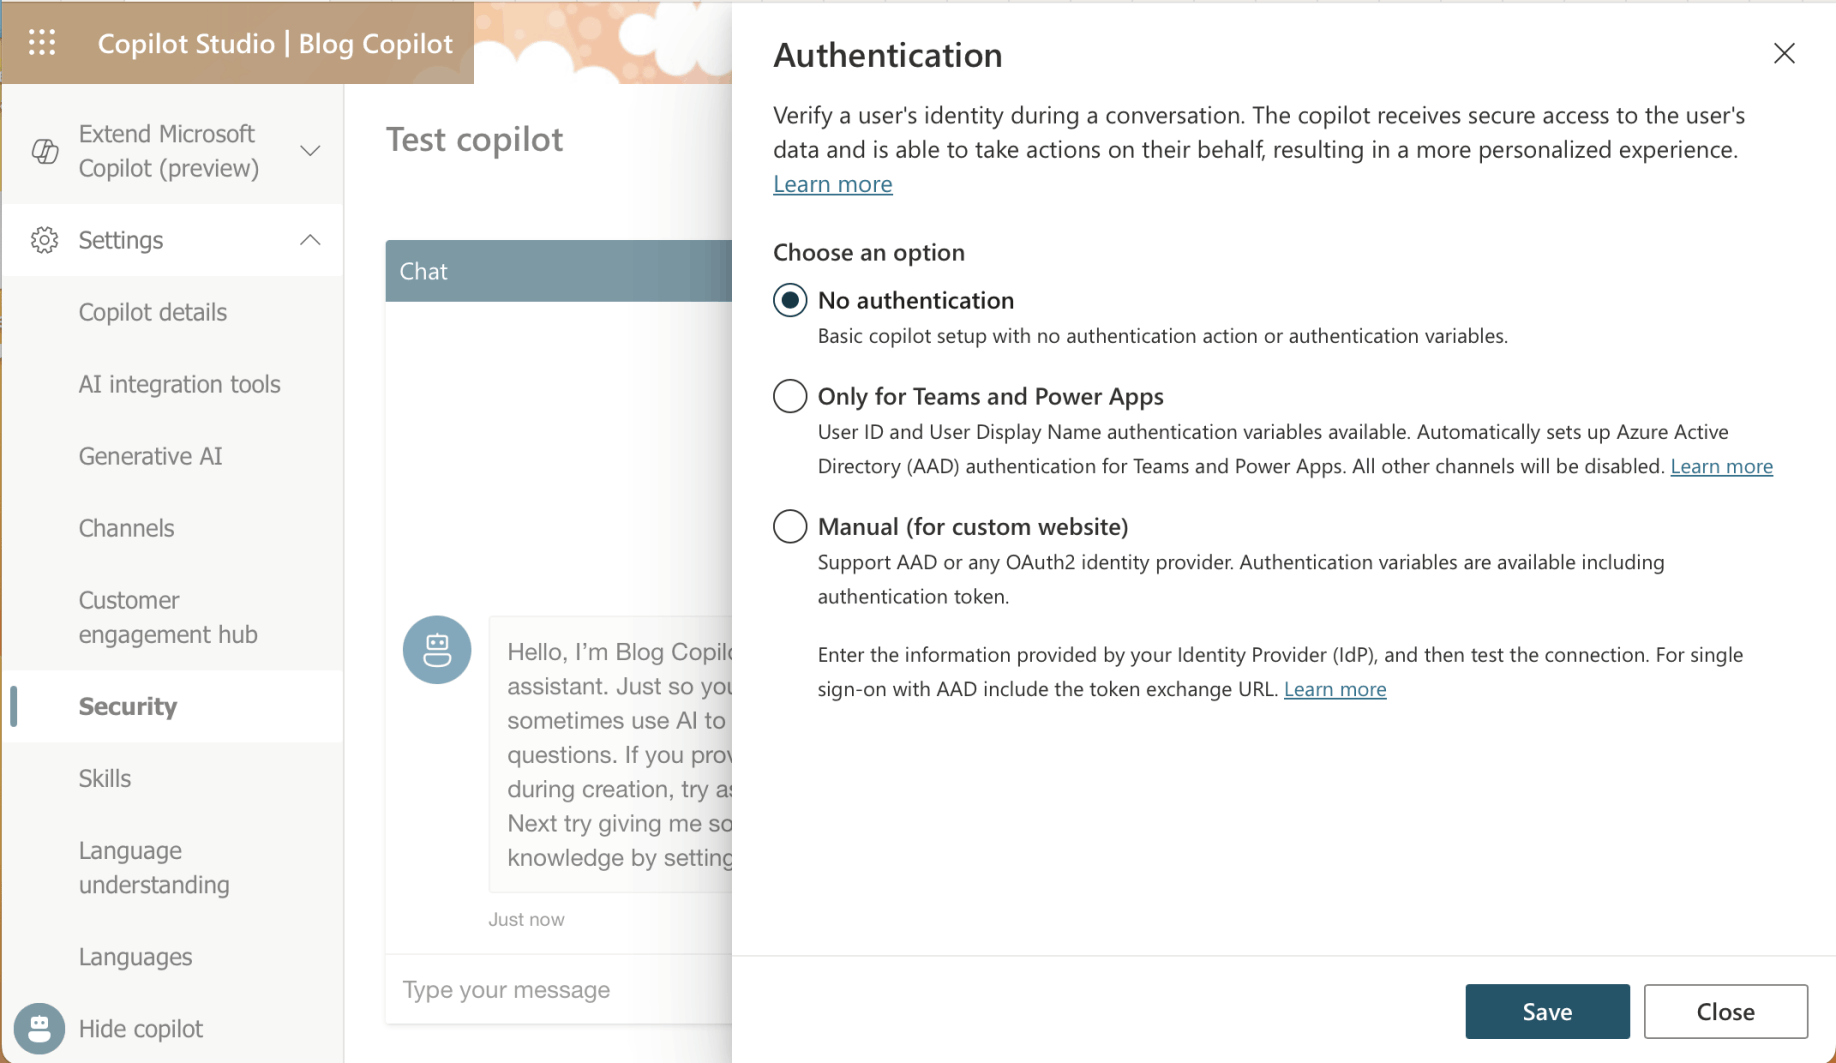Click the Close button in Authentication panel
The image size is (1836, 1063).
click(1725, 1011)
